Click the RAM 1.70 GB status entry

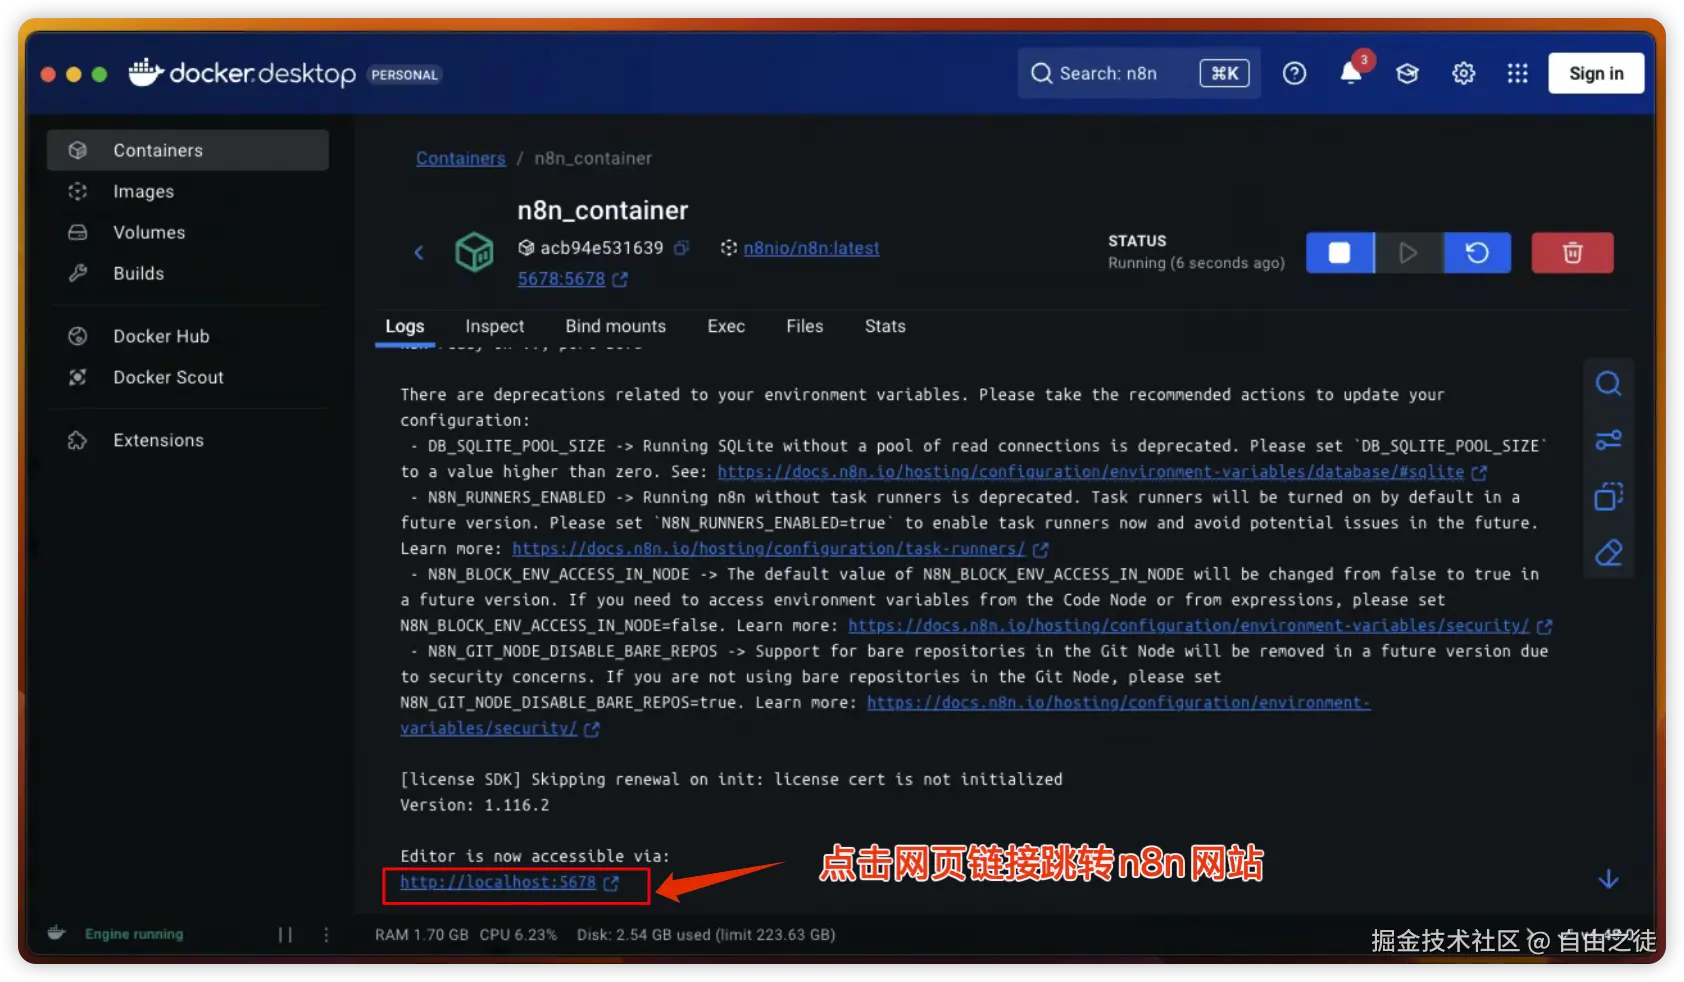(422, 935)
